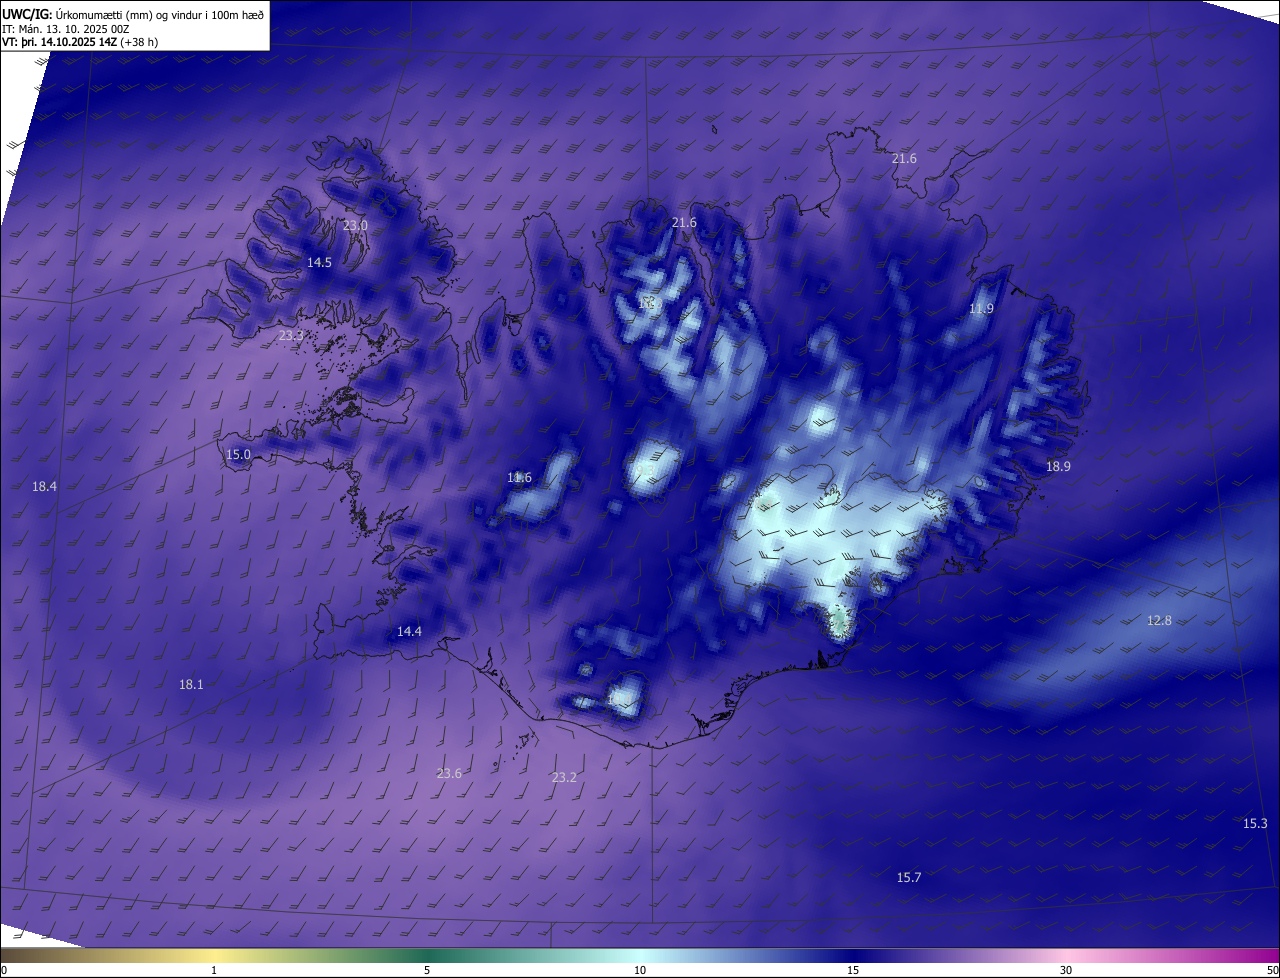This screenshot has height=978, width=1280.
Task: Select the 23.6 value label
Action: click(449, 773)
